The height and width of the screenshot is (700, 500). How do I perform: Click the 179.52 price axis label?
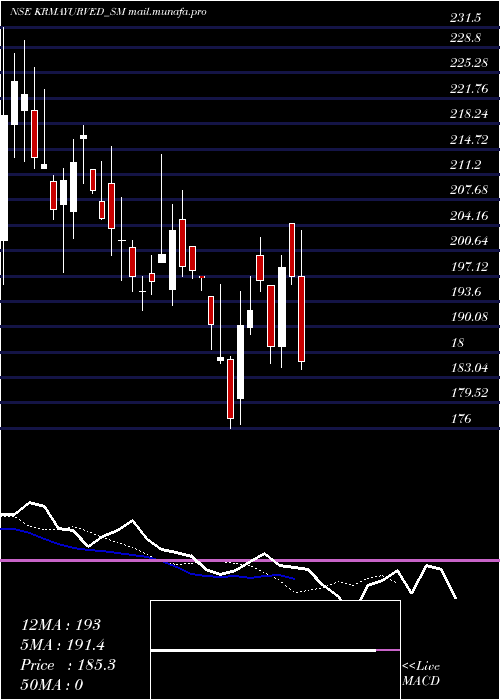(x=469, y=393)
